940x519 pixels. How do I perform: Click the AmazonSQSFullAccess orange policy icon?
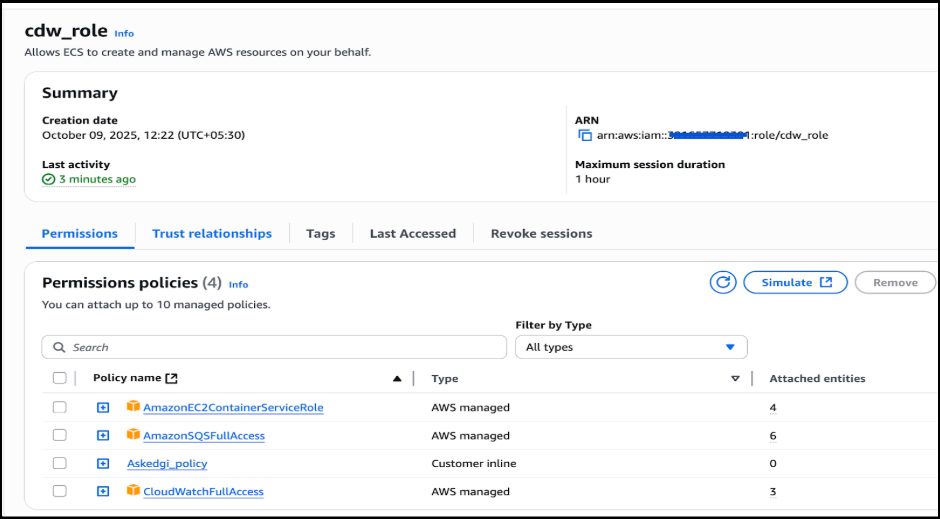[x=133, y=435]
